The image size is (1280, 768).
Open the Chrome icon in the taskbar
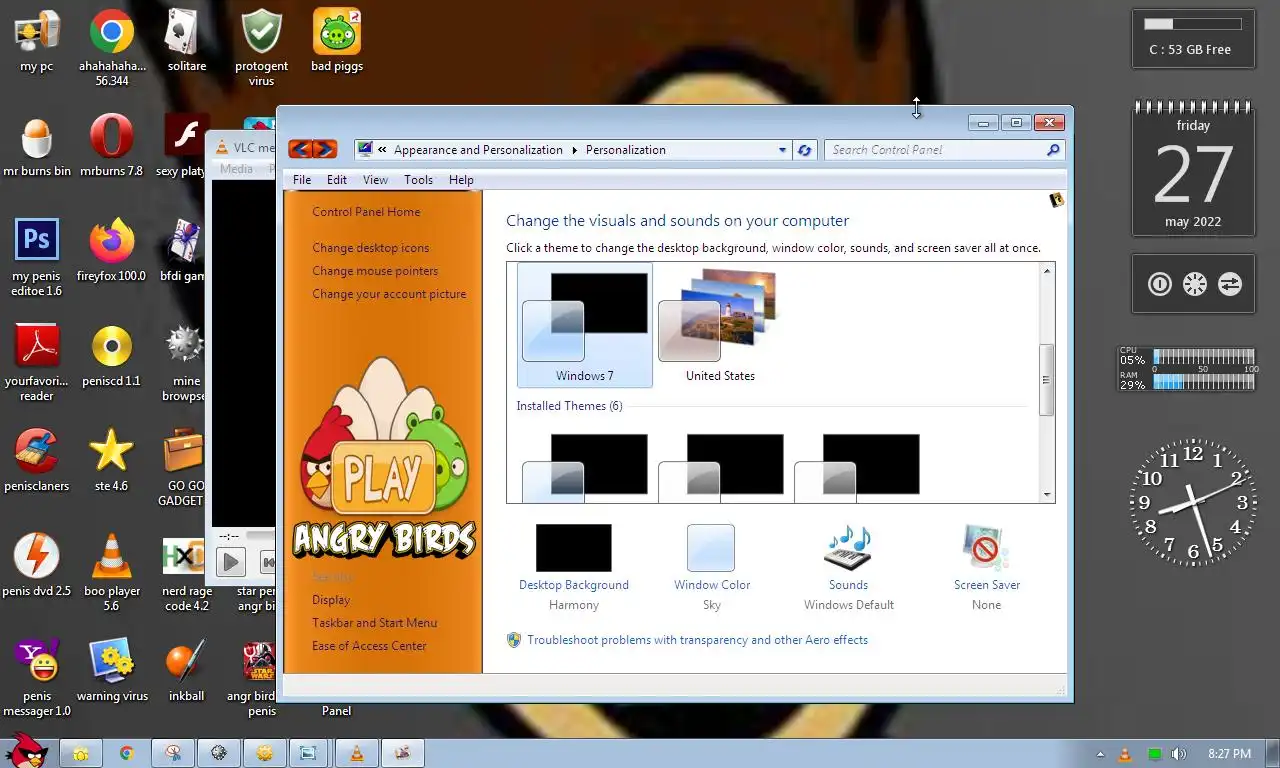[x=127, y=753]
